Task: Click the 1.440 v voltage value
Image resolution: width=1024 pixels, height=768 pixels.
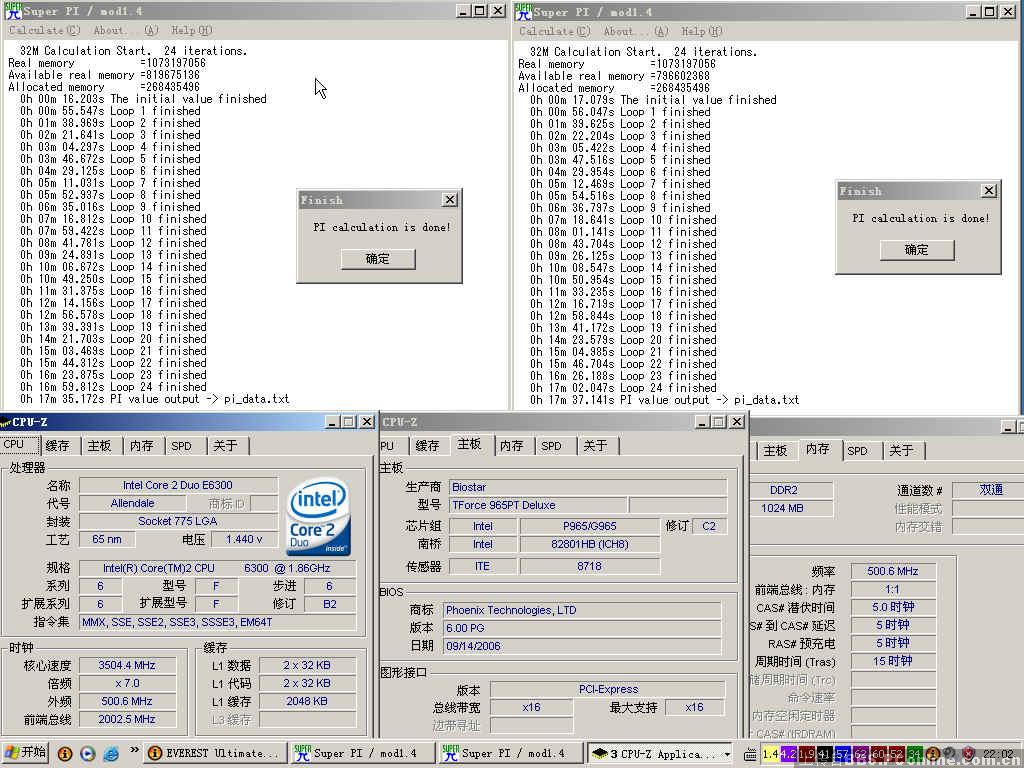Action: click(244, 539)
